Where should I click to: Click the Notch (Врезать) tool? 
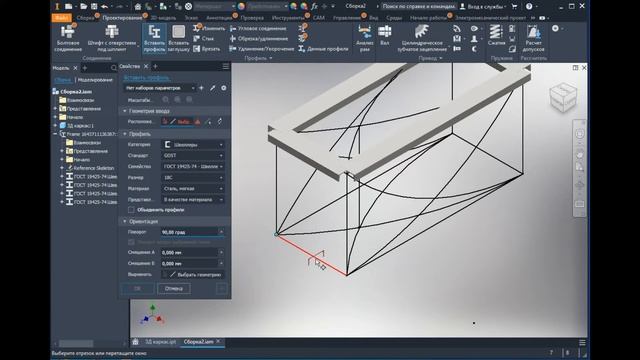click(x=207, y=49)
